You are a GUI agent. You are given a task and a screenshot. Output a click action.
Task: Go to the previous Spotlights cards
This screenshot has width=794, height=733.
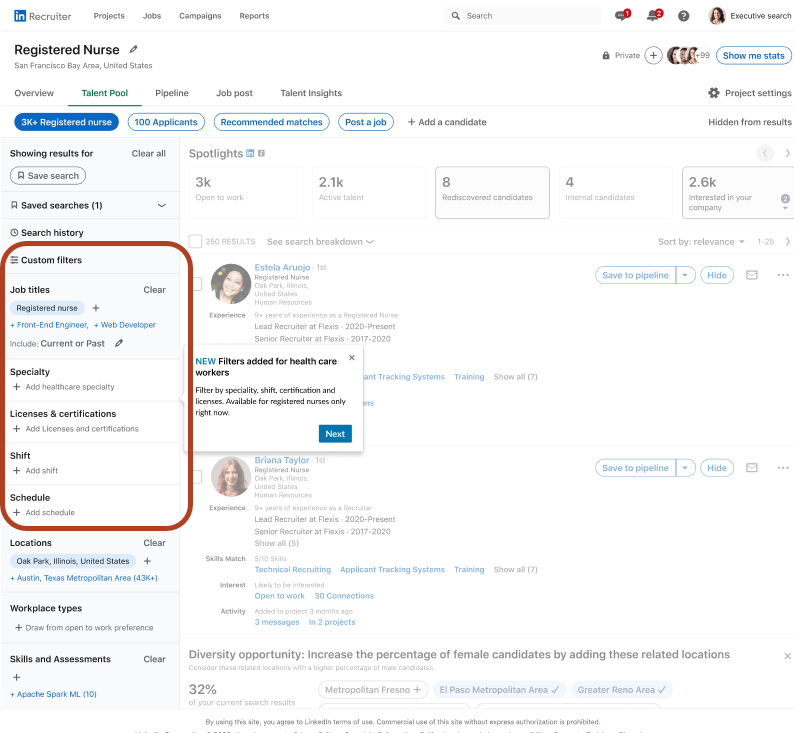tap(765, 153)
